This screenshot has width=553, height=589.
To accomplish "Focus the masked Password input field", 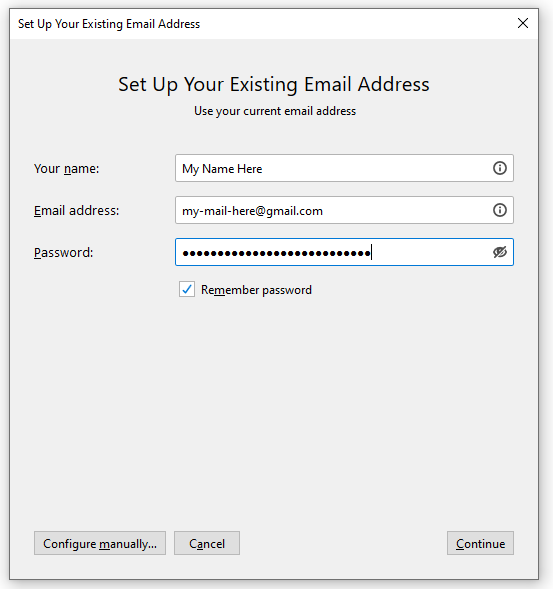I will pos(344,252).
